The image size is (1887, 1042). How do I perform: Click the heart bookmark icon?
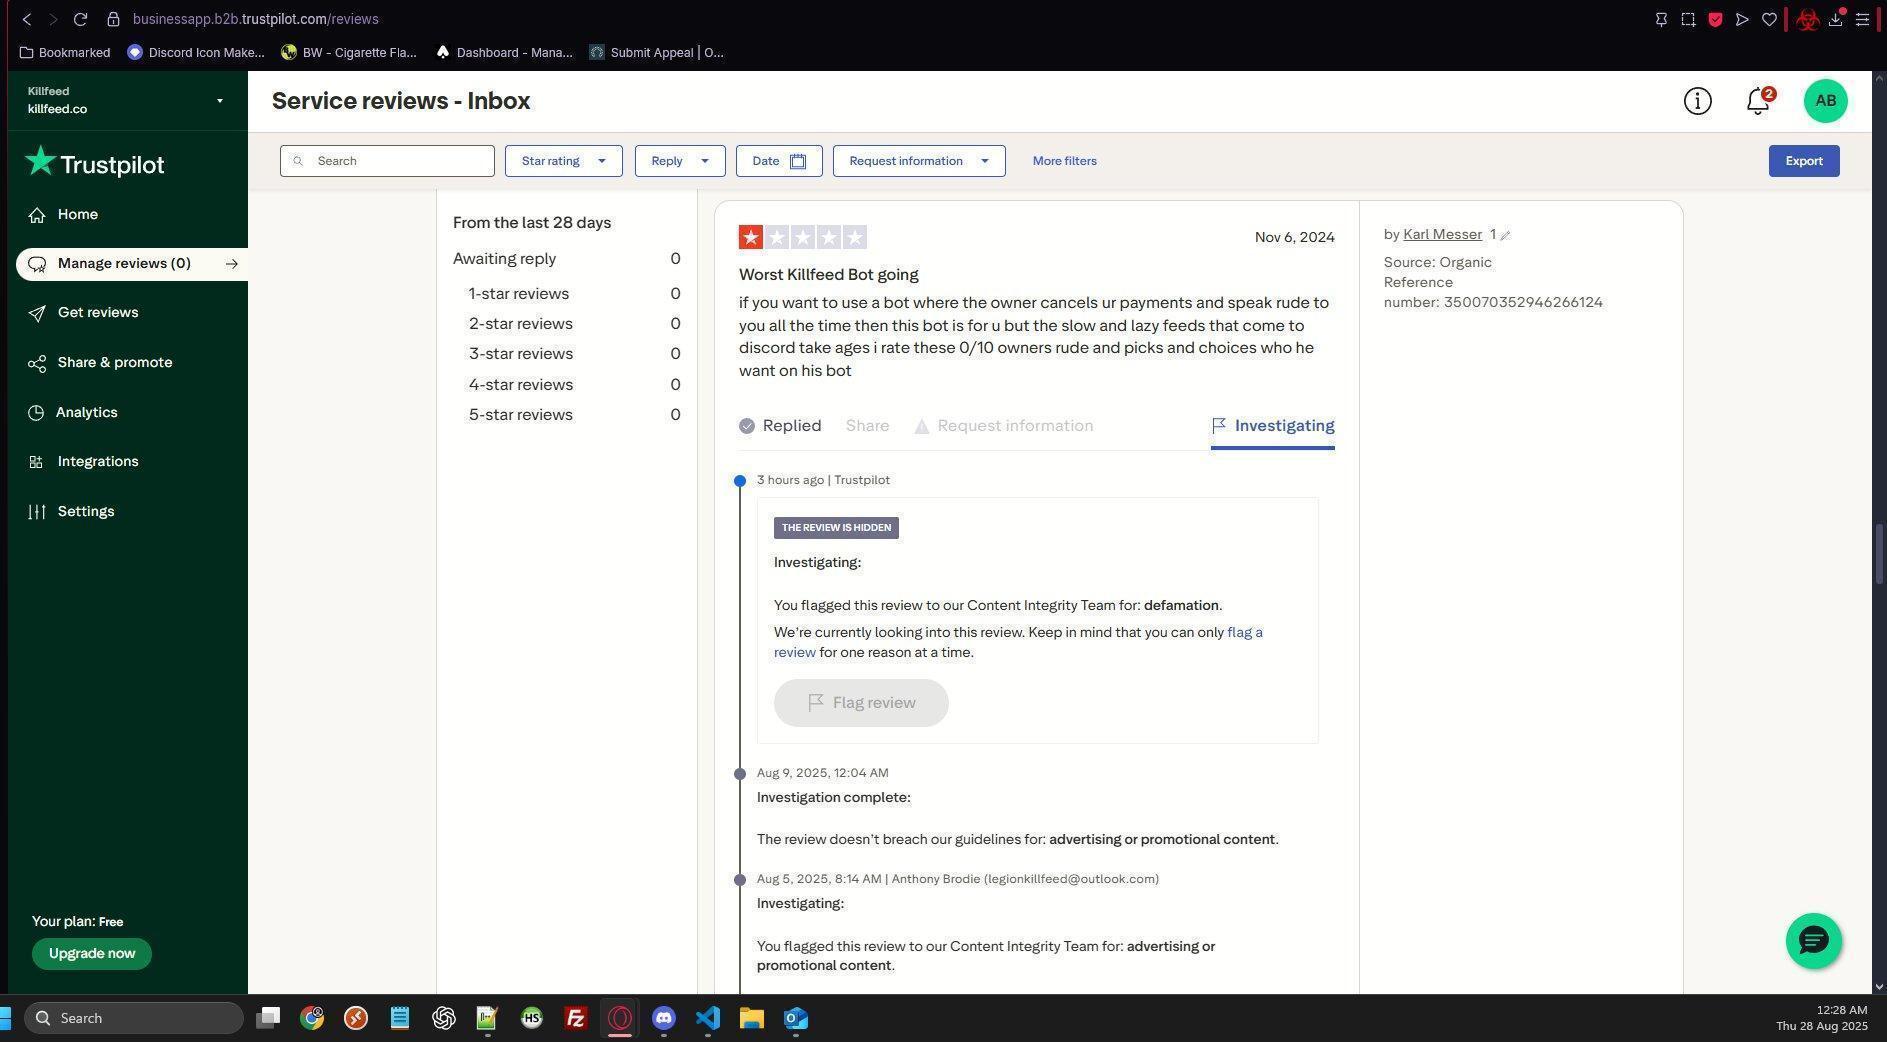1769,19
